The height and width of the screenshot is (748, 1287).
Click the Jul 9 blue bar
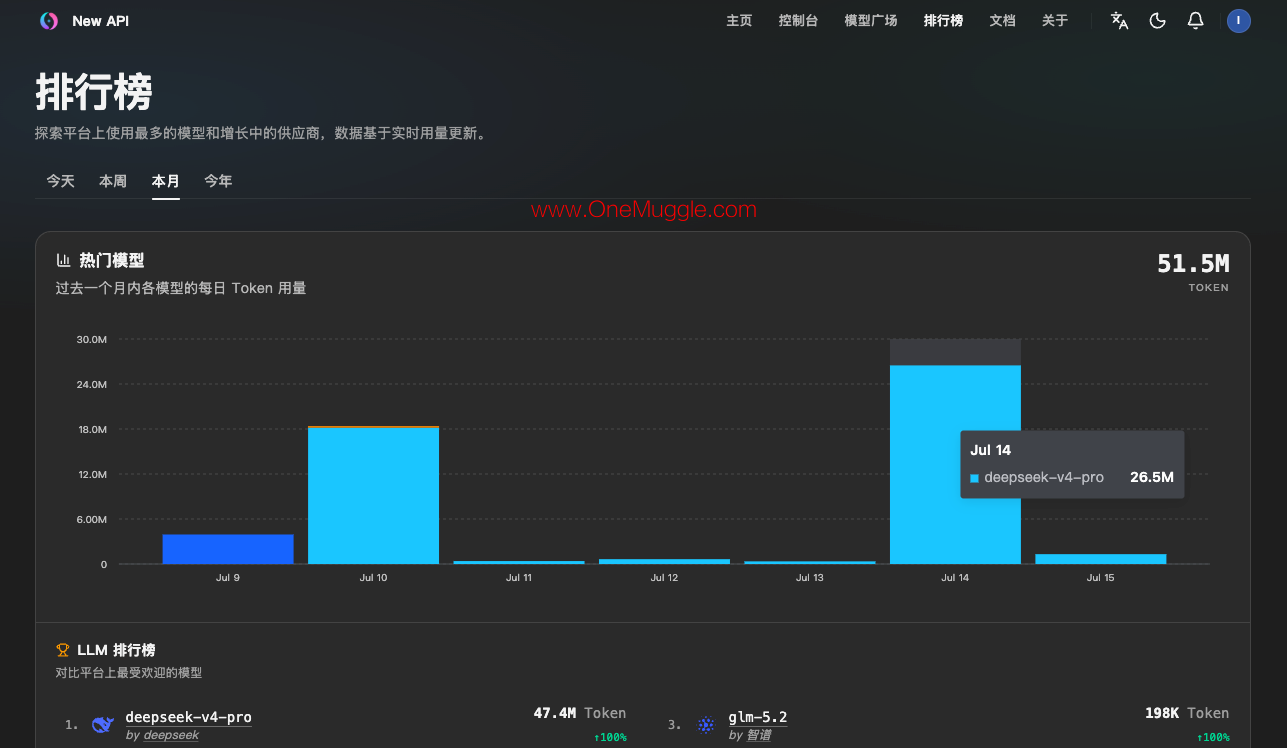228,549
